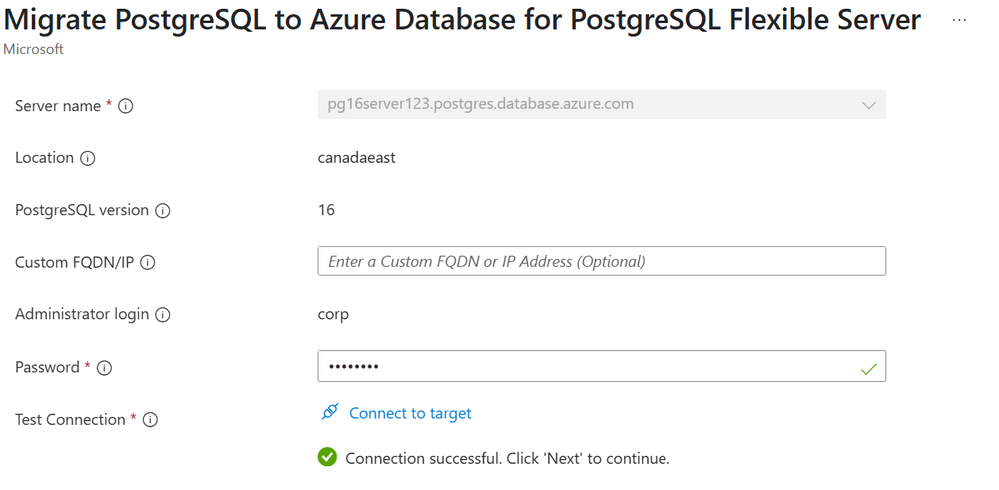
Task: Click the corp administrator login value
Action: point(333,314)
